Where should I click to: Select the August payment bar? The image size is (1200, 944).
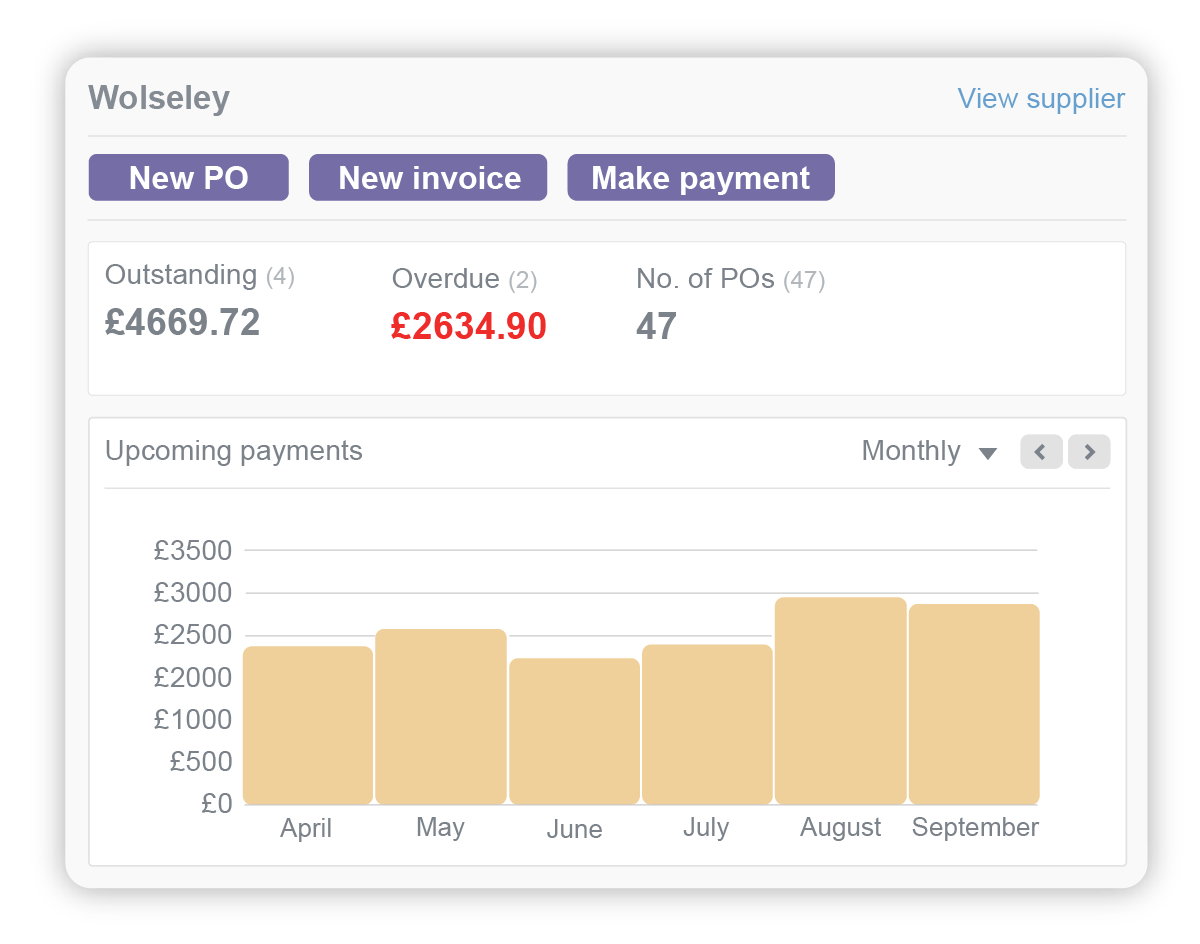click(x=840, y=700)
